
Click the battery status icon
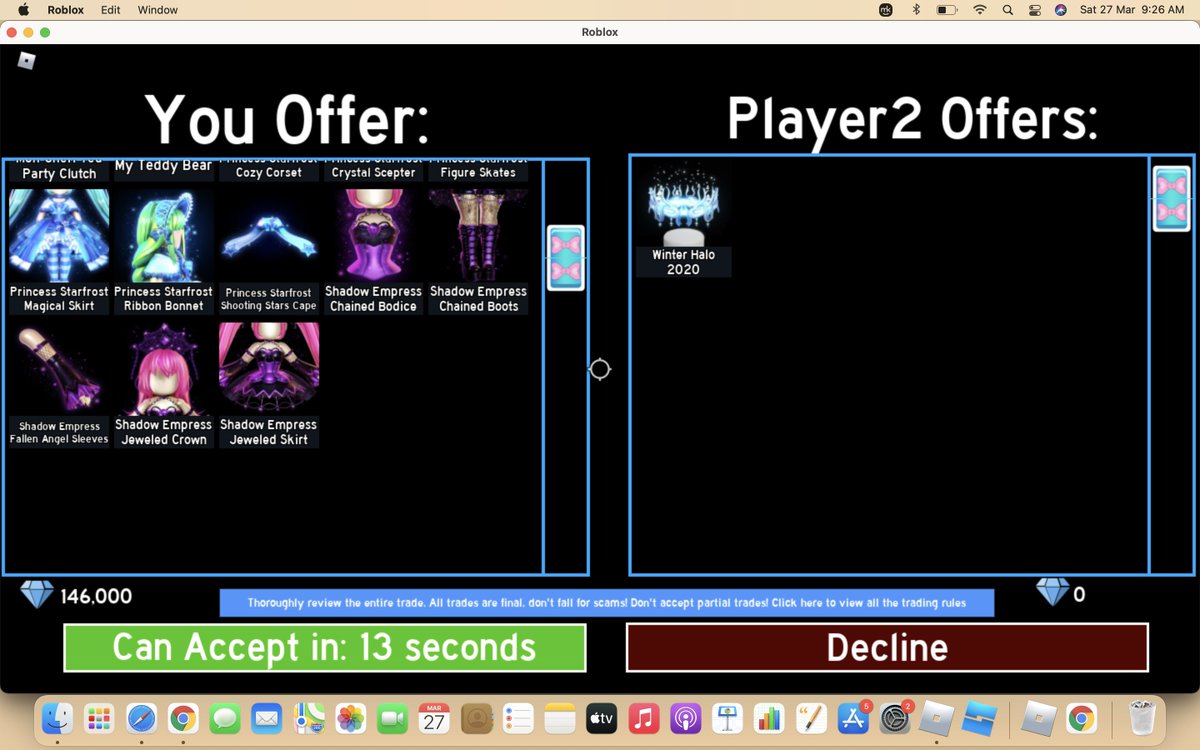(946, 10)
